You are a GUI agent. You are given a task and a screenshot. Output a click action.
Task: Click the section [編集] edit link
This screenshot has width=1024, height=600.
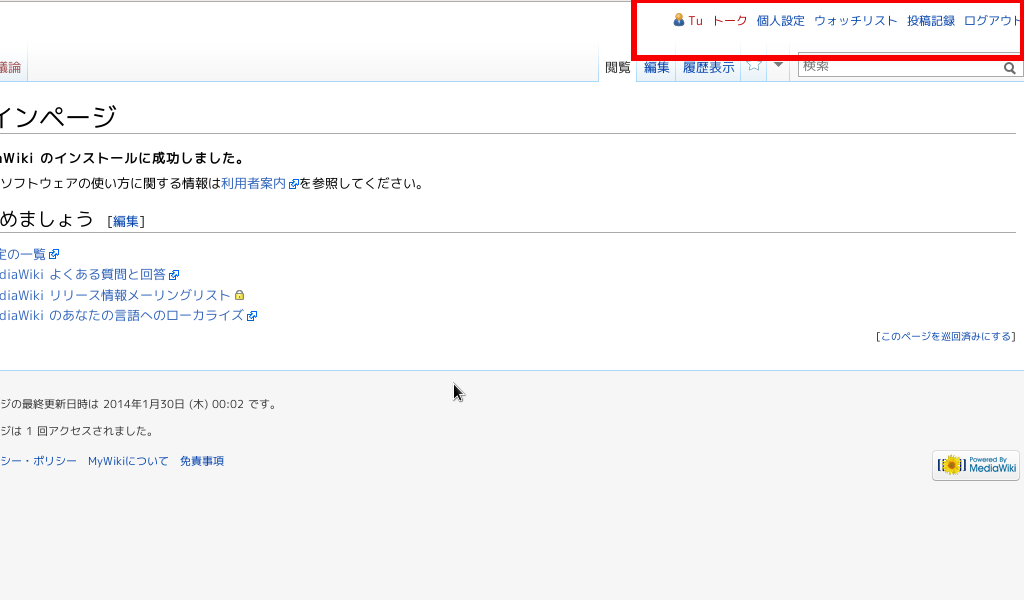click(x=126, y=221)
